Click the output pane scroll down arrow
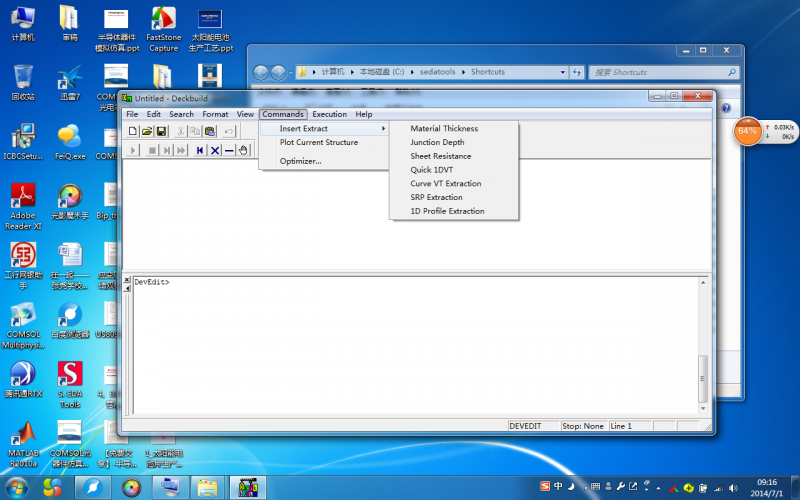Viewport: 800px width, 500px height. click(703, 408)
